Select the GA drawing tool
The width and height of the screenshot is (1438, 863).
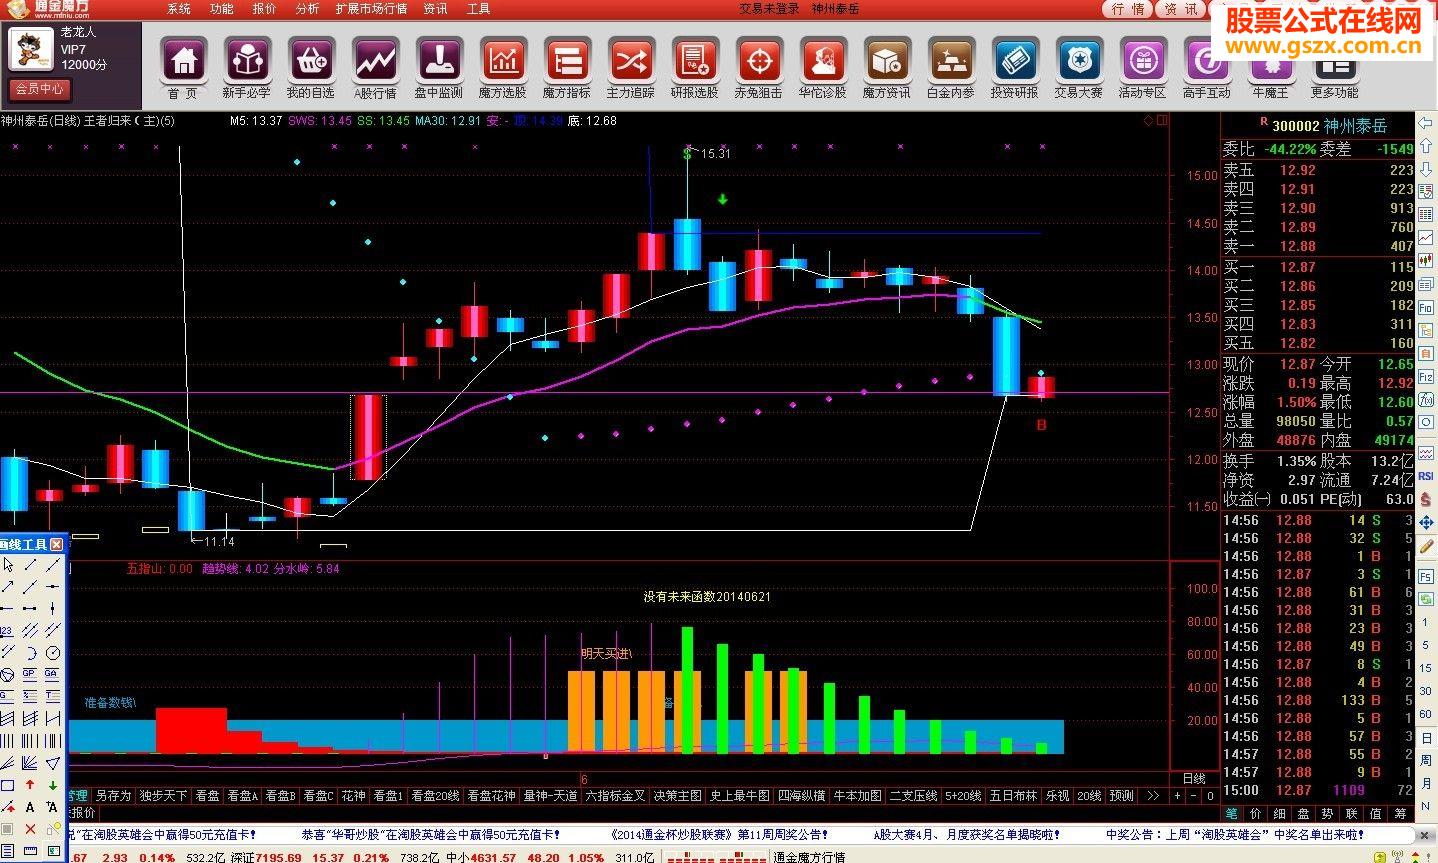pos(51,674)
